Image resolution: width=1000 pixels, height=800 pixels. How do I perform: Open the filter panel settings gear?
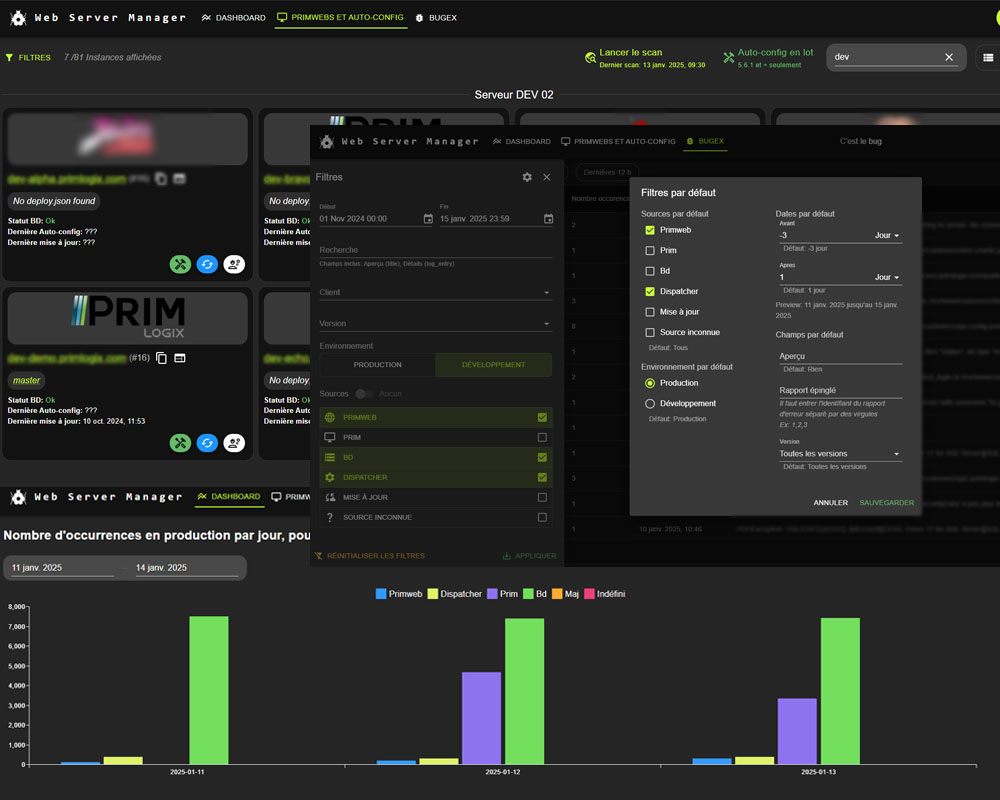click(527, 177)
